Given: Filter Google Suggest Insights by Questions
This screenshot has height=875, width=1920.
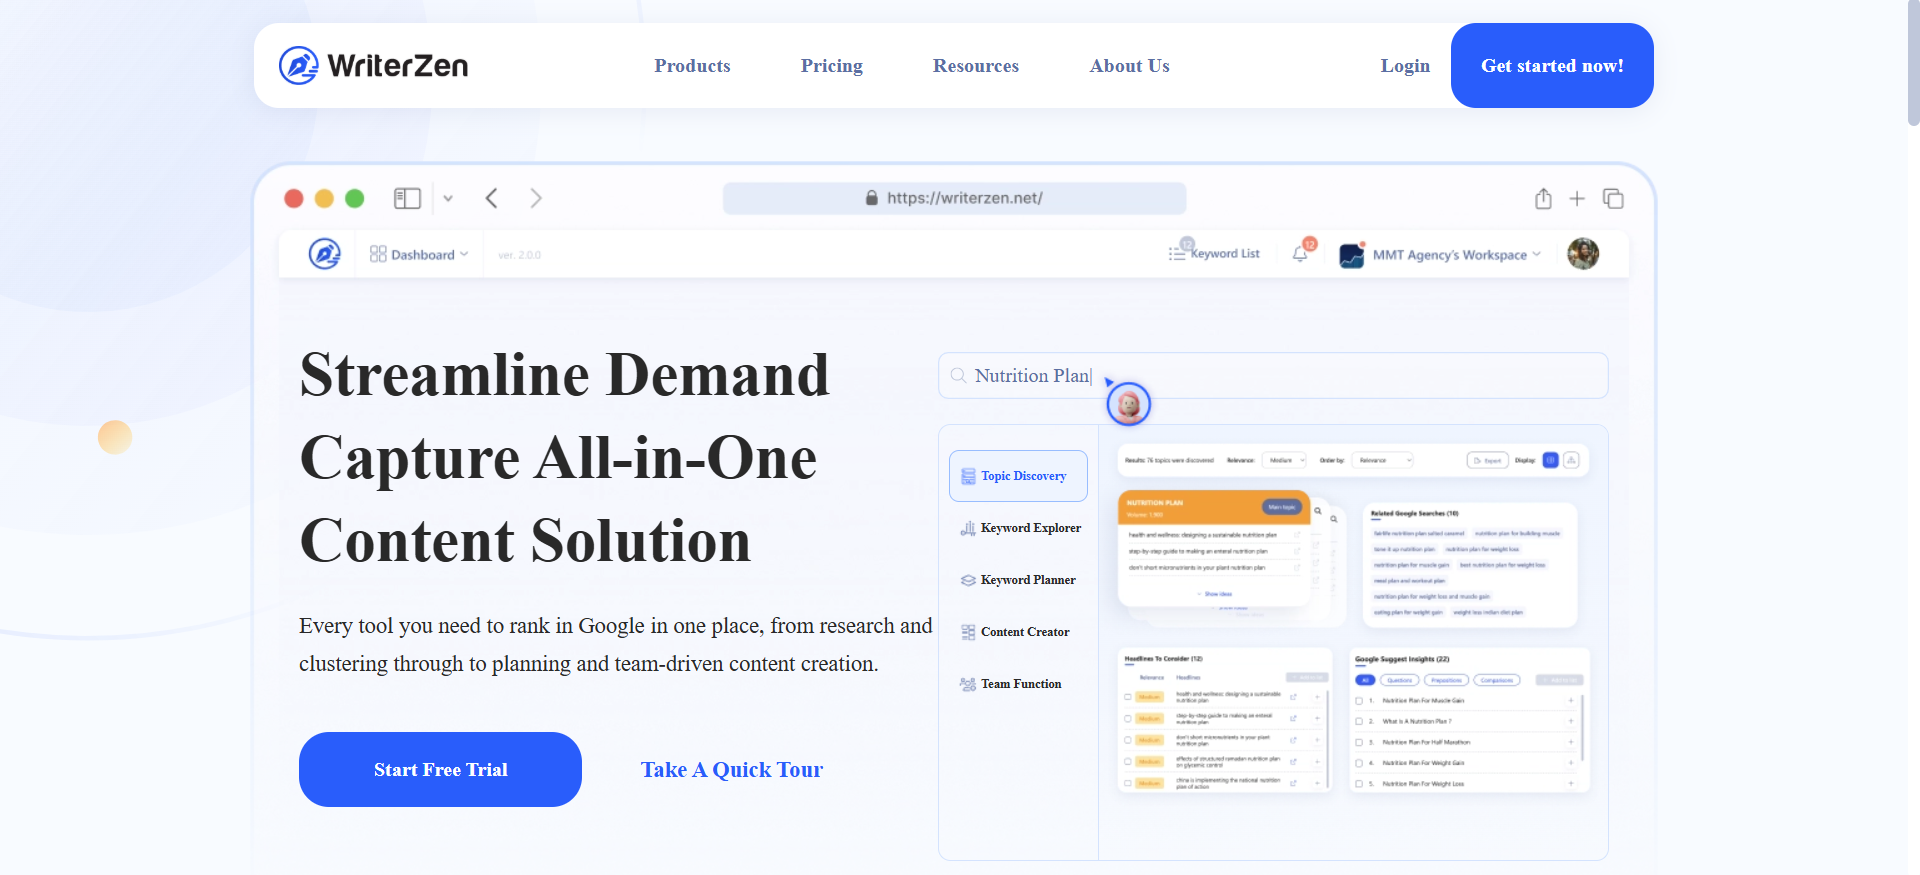Looking at the screenshot, I should [1399, 680].
